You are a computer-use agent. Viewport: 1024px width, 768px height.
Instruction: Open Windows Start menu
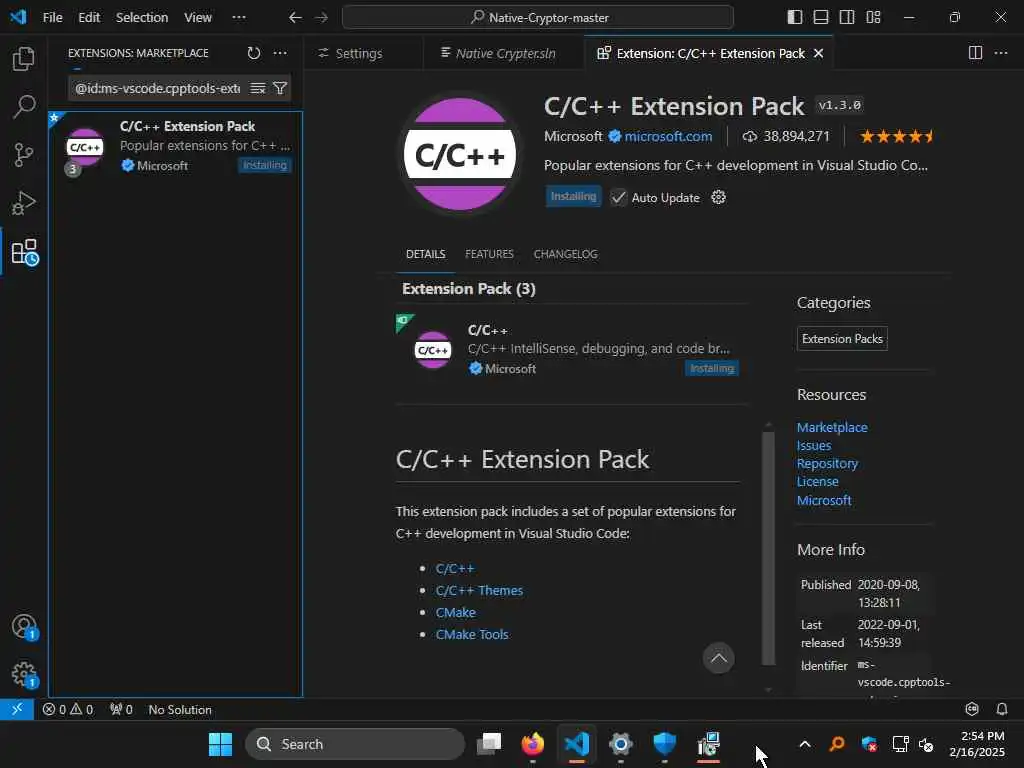[220, 744]
